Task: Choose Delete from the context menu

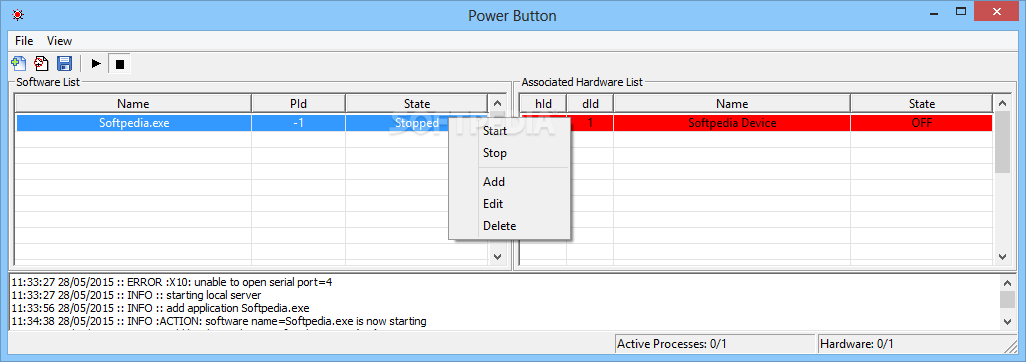Action: (509, 226)
